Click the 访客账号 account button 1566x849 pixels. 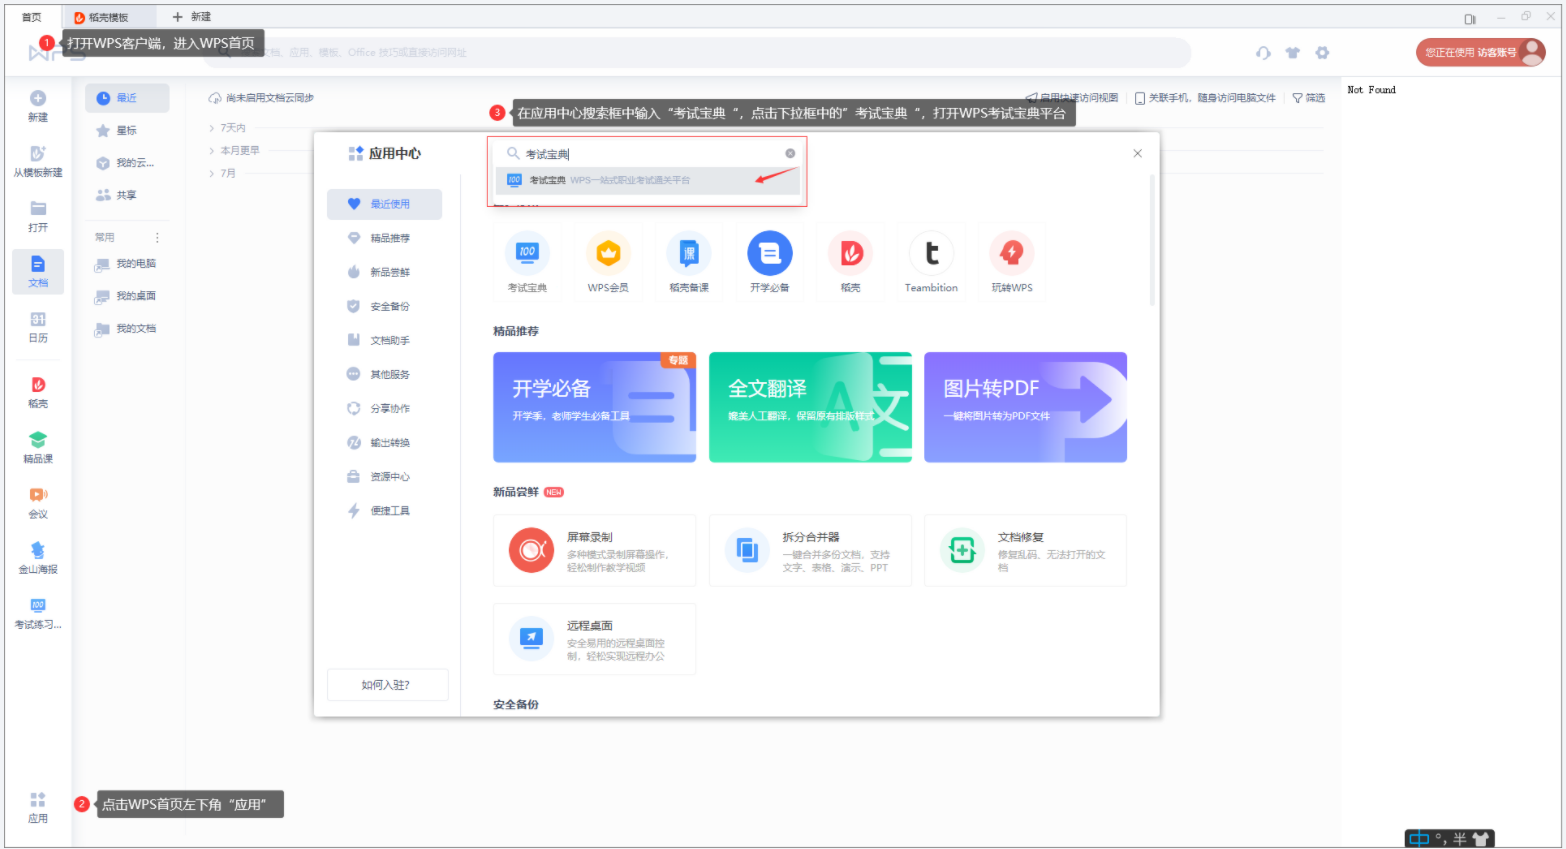(1480, 53)
